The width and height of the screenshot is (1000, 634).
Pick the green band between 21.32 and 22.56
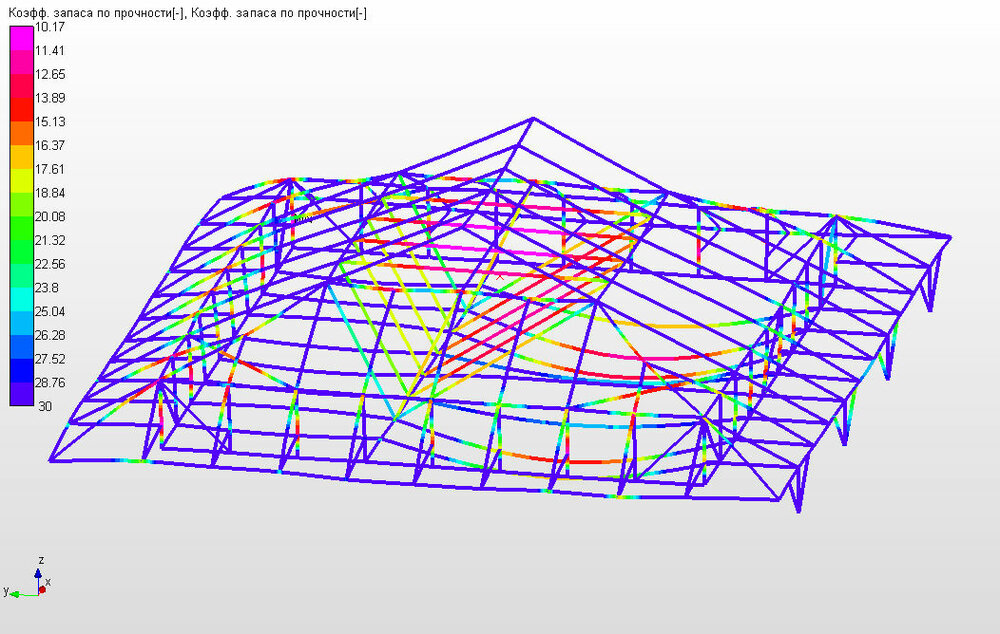21,251
